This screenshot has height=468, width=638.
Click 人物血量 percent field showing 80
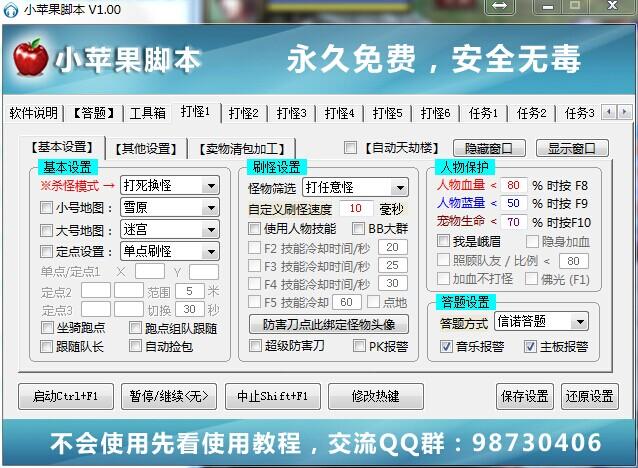[513, 185]
